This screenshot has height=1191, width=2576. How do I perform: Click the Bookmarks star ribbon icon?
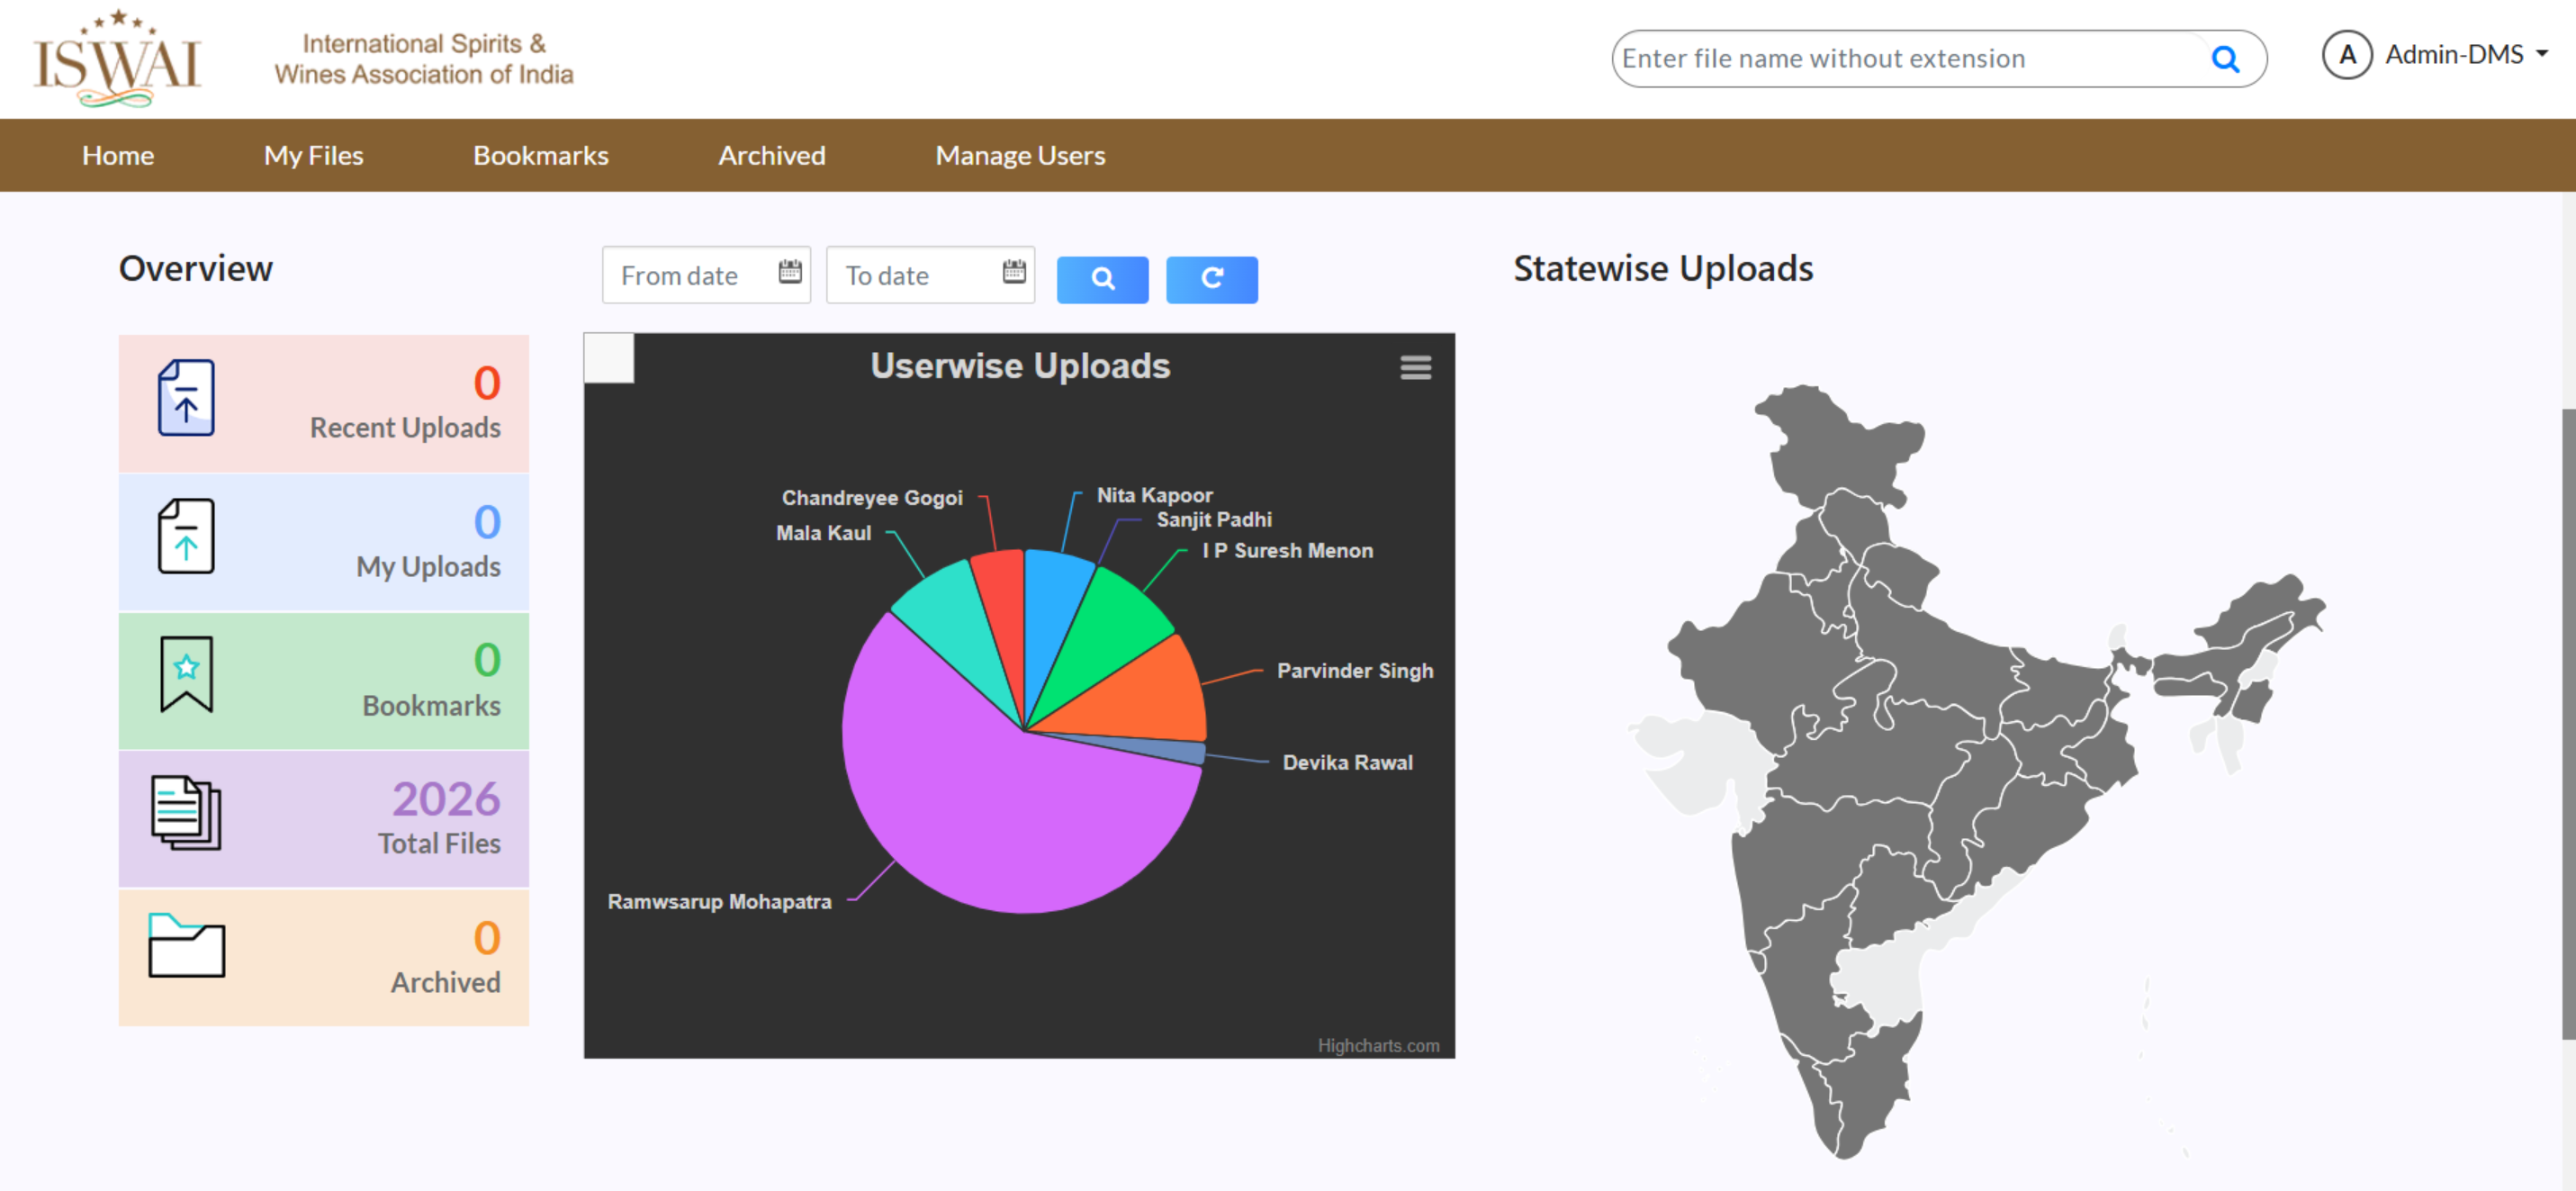click(x=186, y=675)
